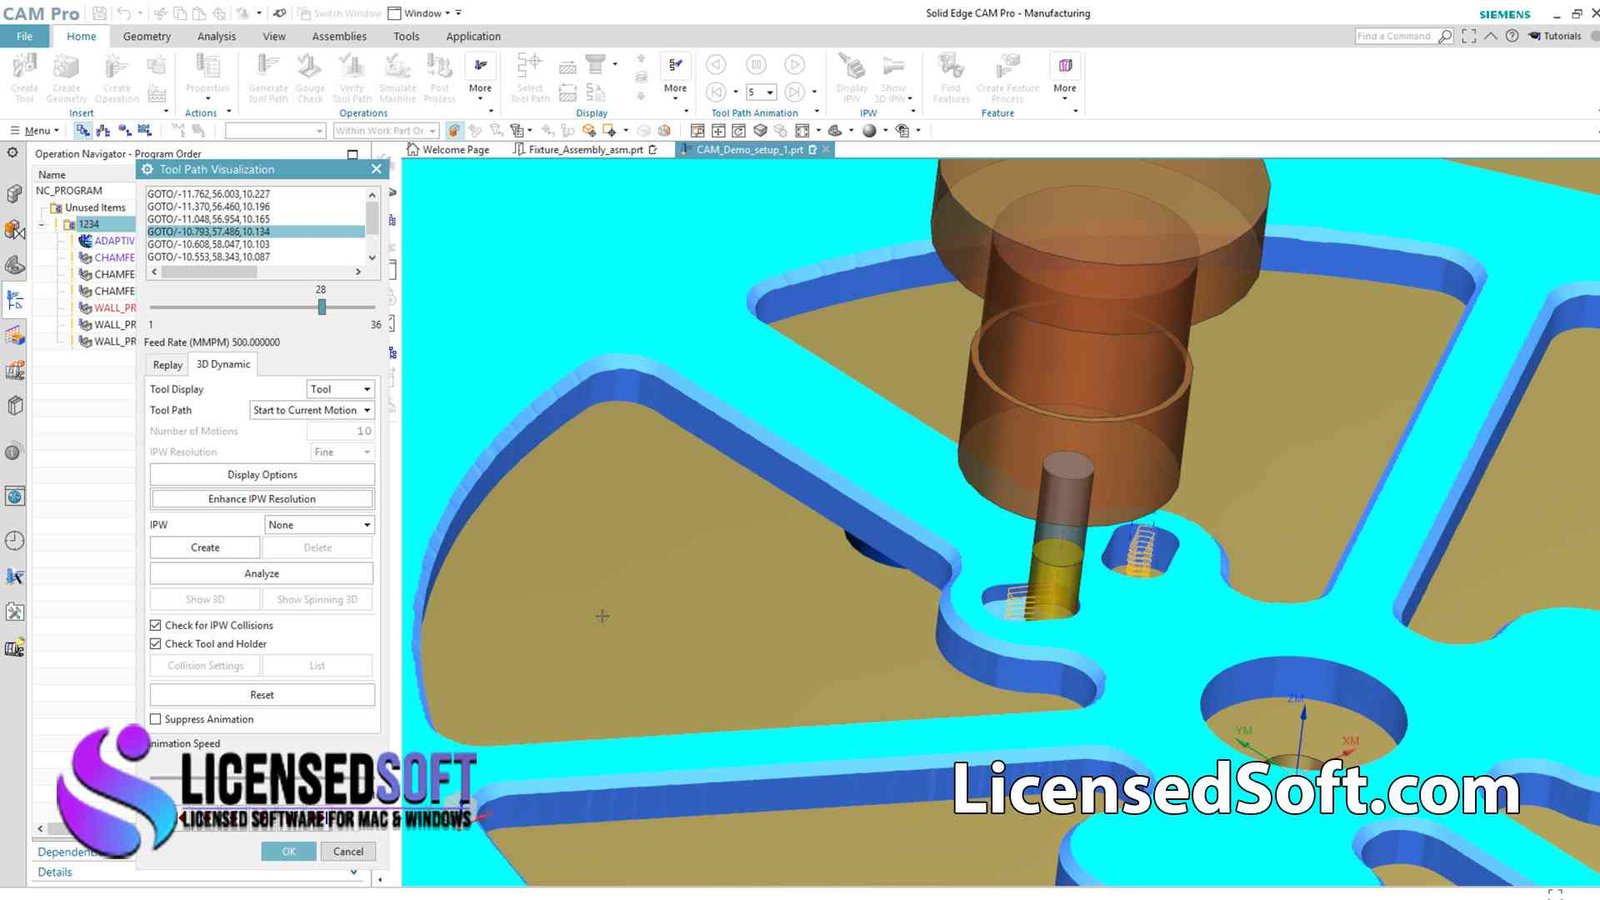
Task: Open the Web Browser globe sidebar icon
Action: [14, 497]
